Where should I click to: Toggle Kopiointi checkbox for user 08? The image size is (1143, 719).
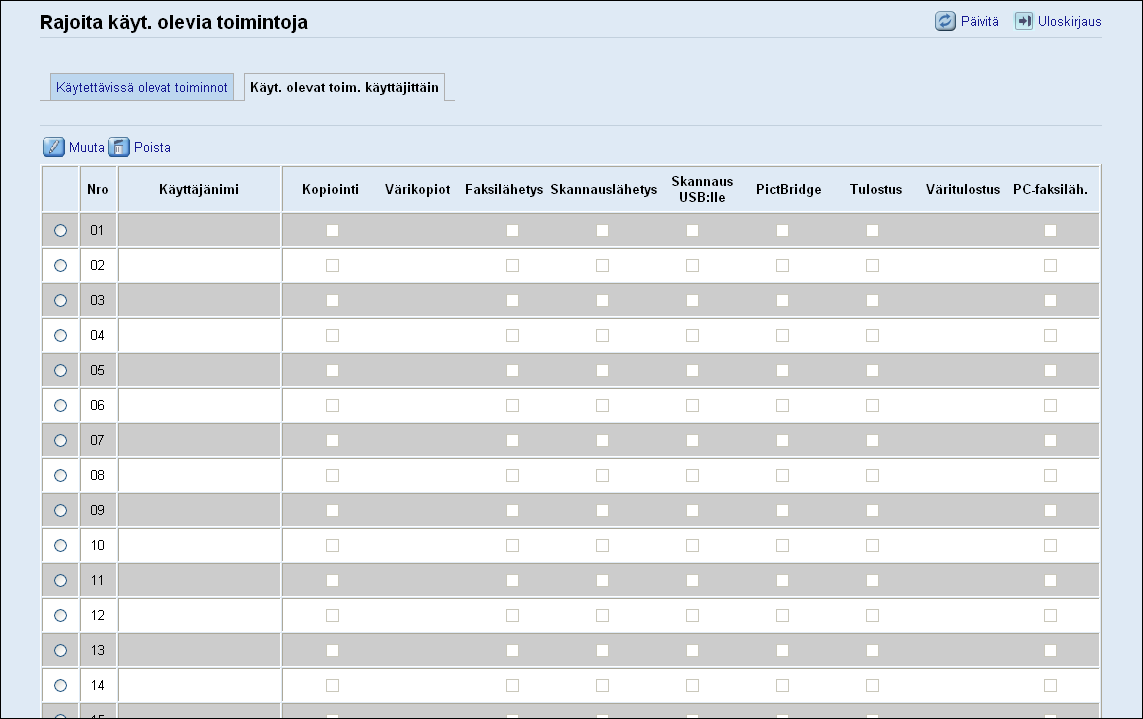click(x=332, y=475)
